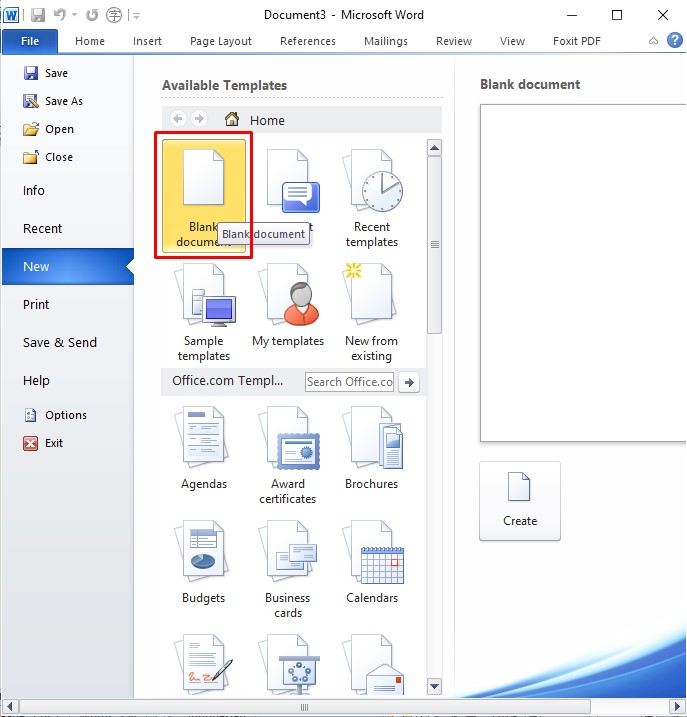Open the References tab

(x=308, y=41)
